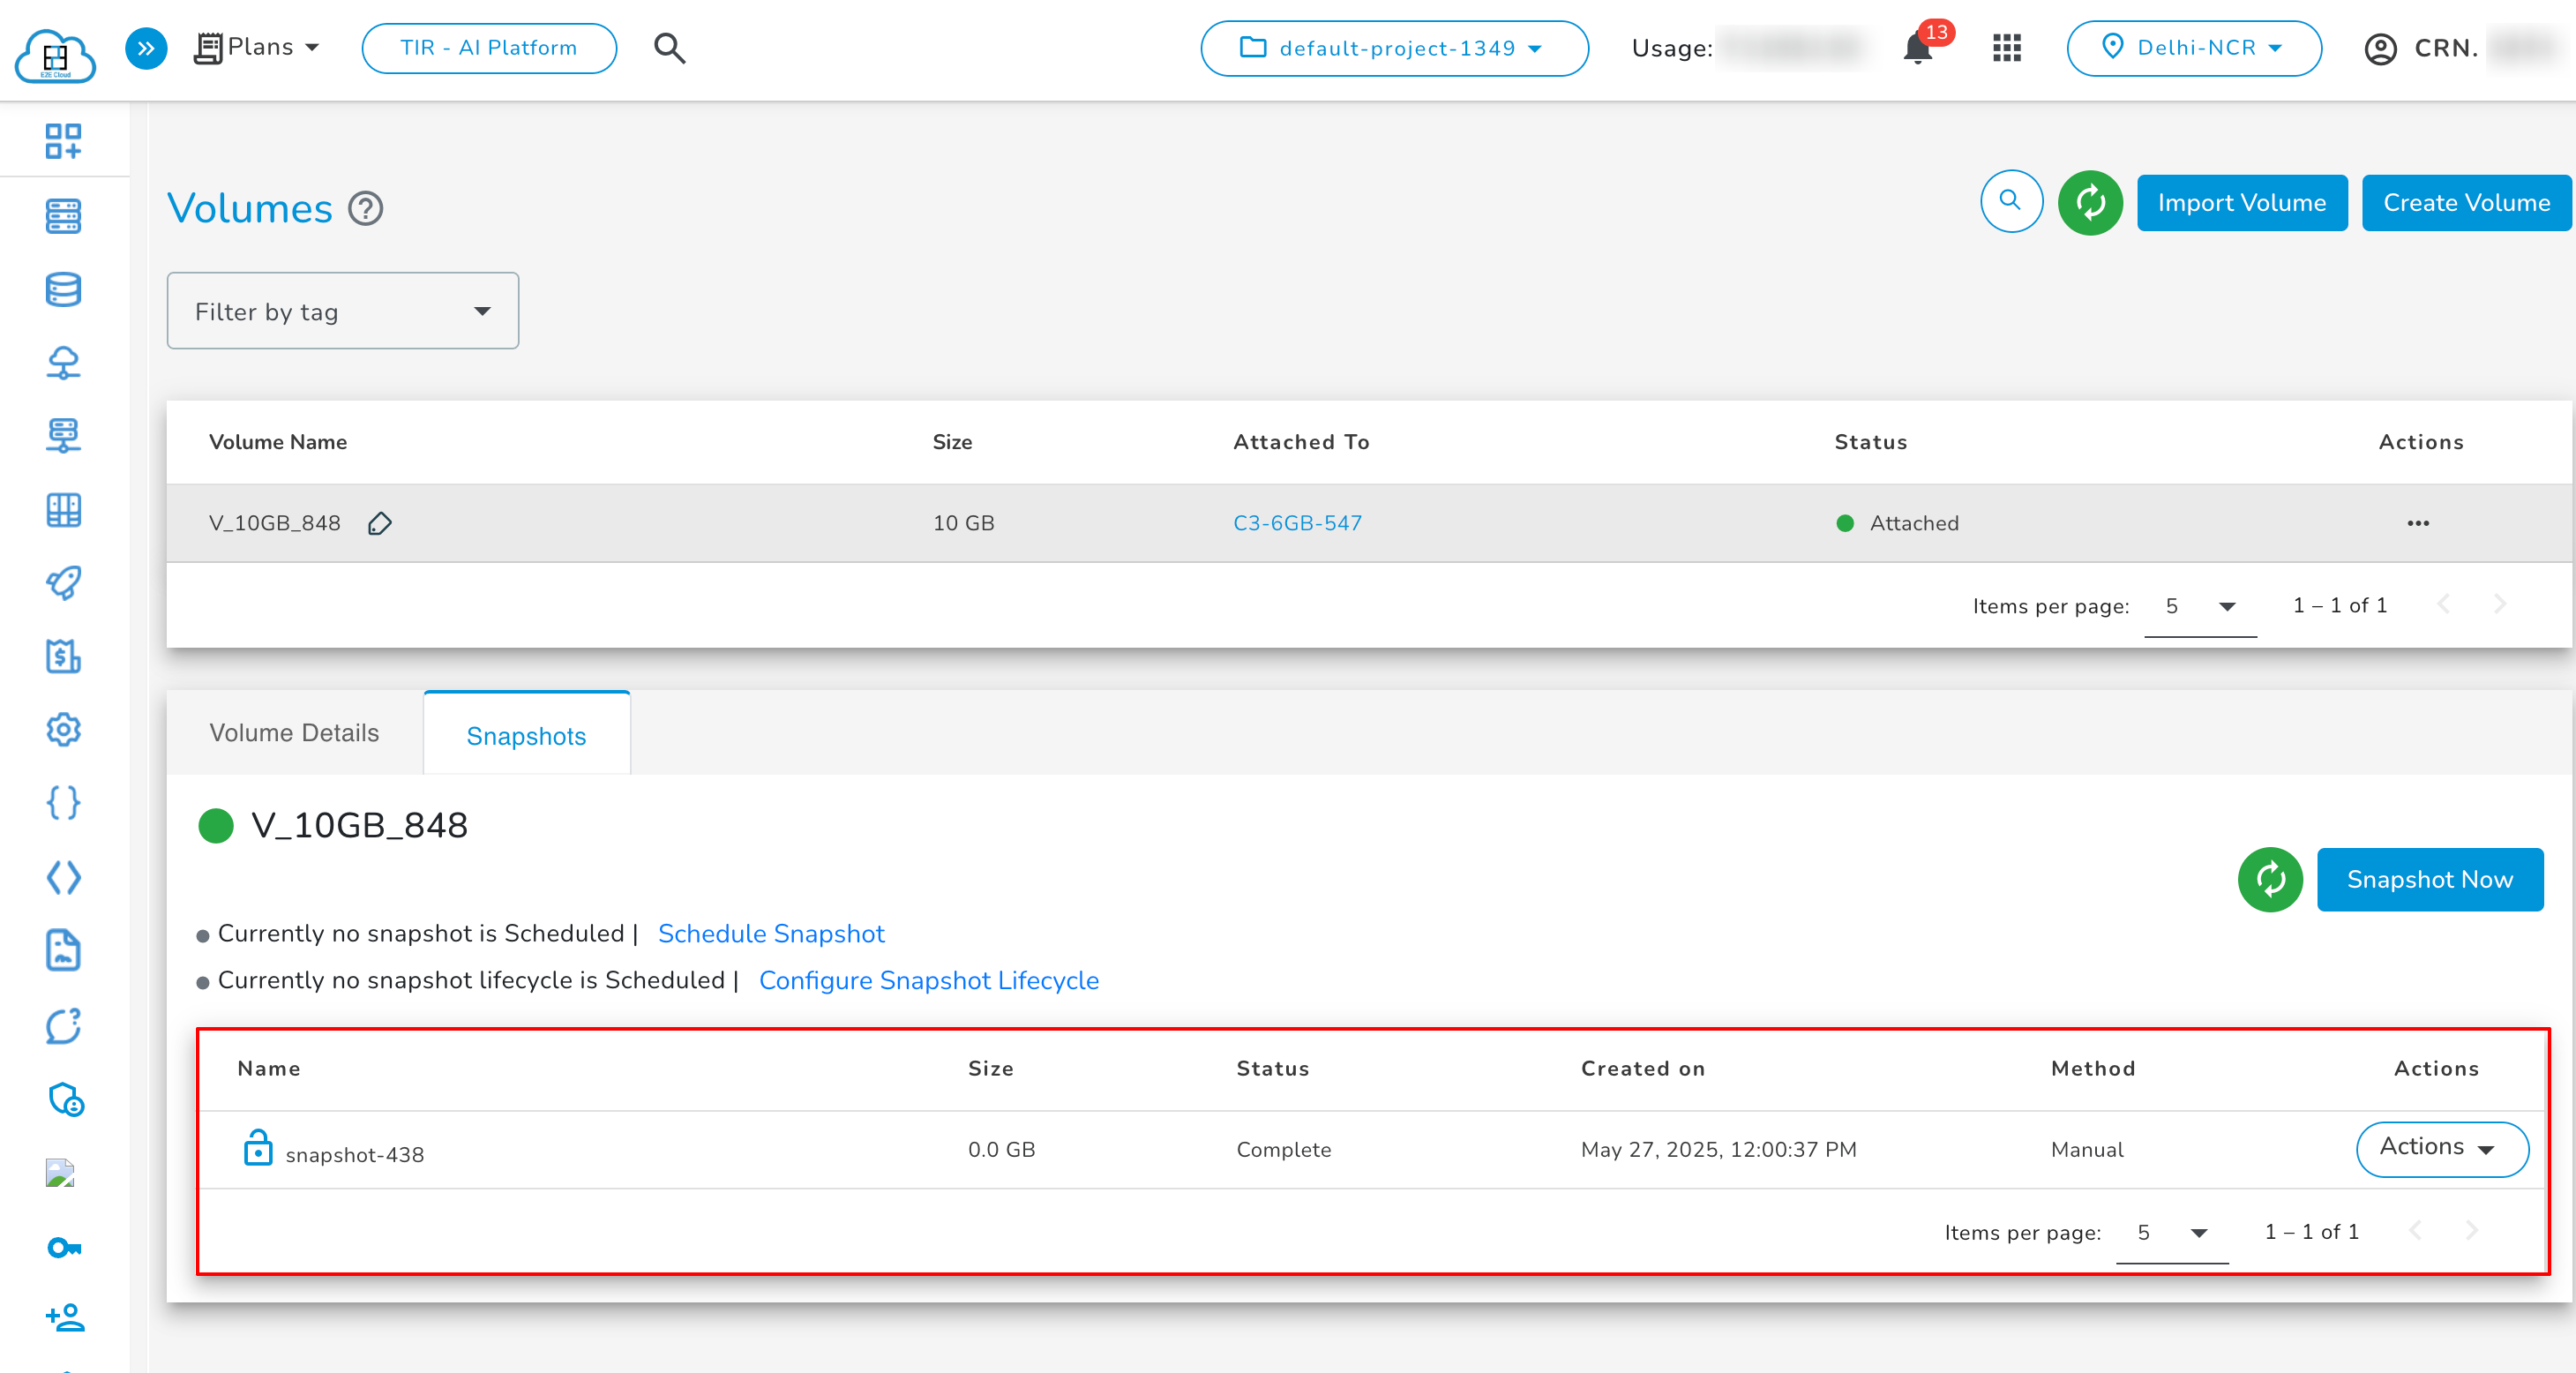Viewport: 2576px width, 1373px height.
Task: Open the settings gear in sidebar
Action: [63, 729]
